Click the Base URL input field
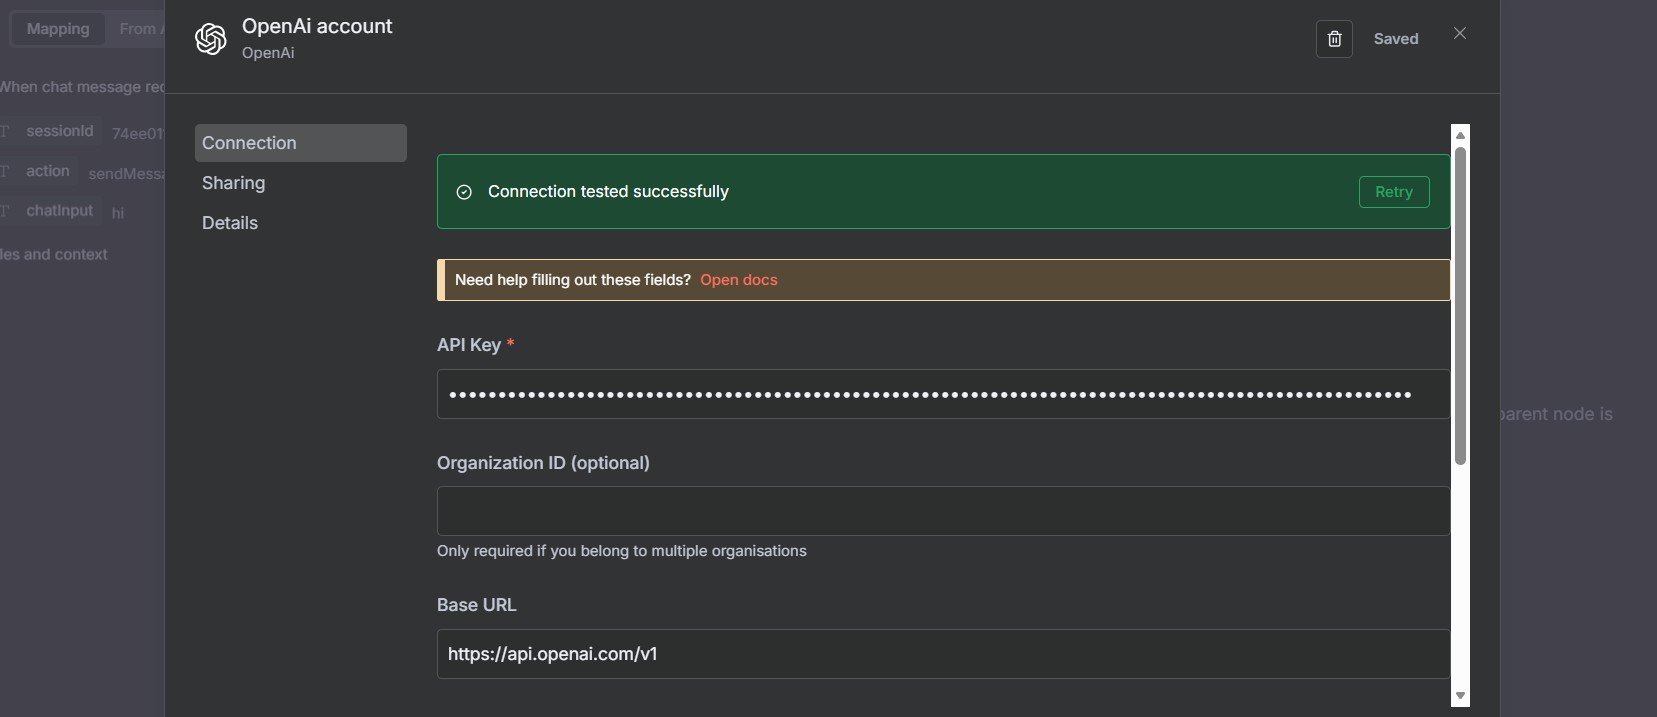1657x717 pixels. coord(942,654)
